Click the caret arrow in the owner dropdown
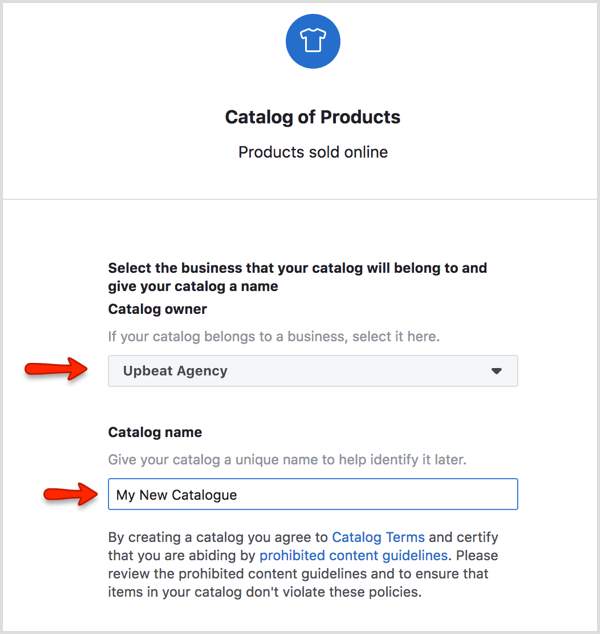This screenshot has width=600, height=634. point(497,371)
